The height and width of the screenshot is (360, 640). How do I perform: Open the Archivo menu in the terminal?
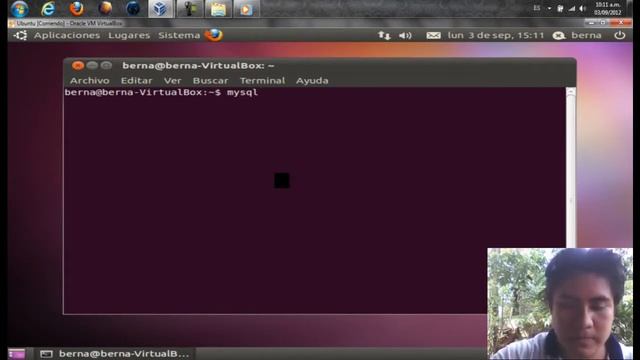[89, 80]
